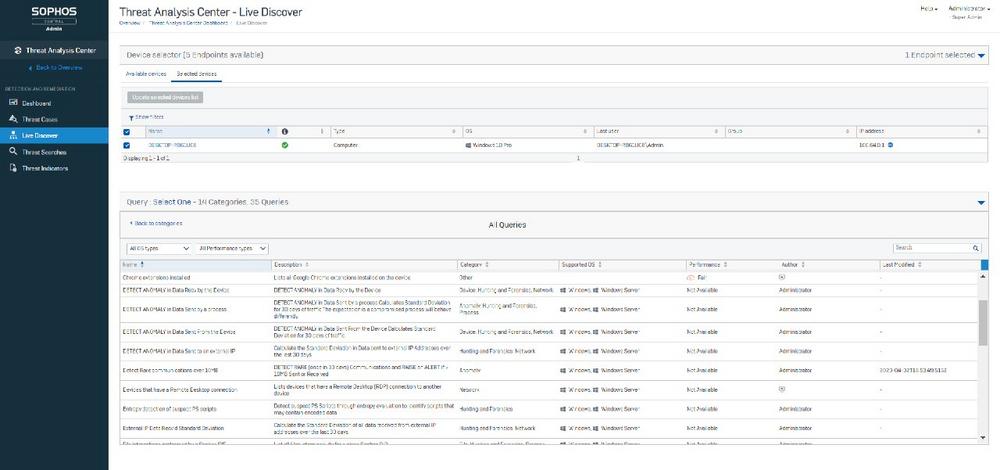
Task: Click the Sophos author icon in Chrome extensions row
Action: [782, 277]
